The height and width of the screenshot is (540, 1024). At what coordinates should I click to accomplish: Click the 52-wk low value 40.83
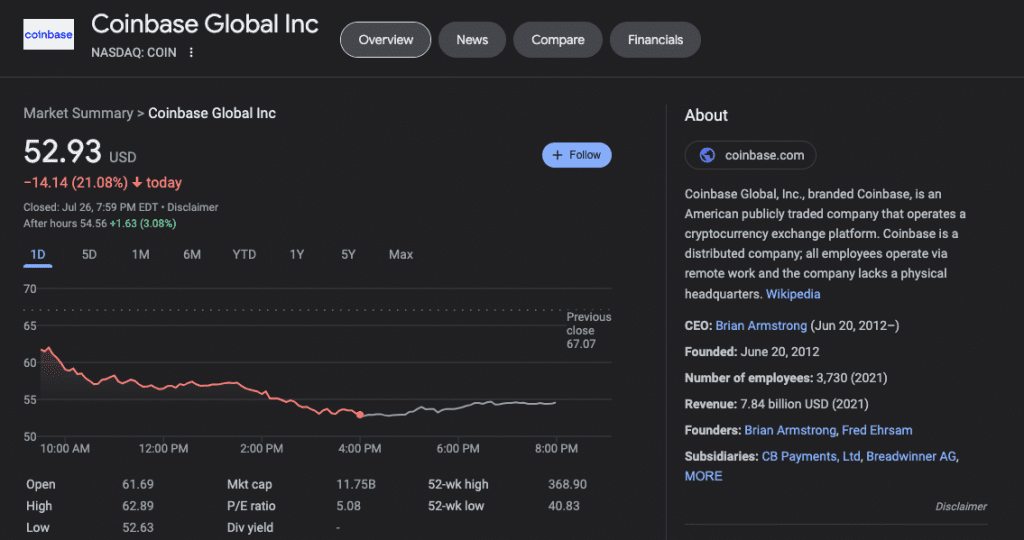(564, 506)
